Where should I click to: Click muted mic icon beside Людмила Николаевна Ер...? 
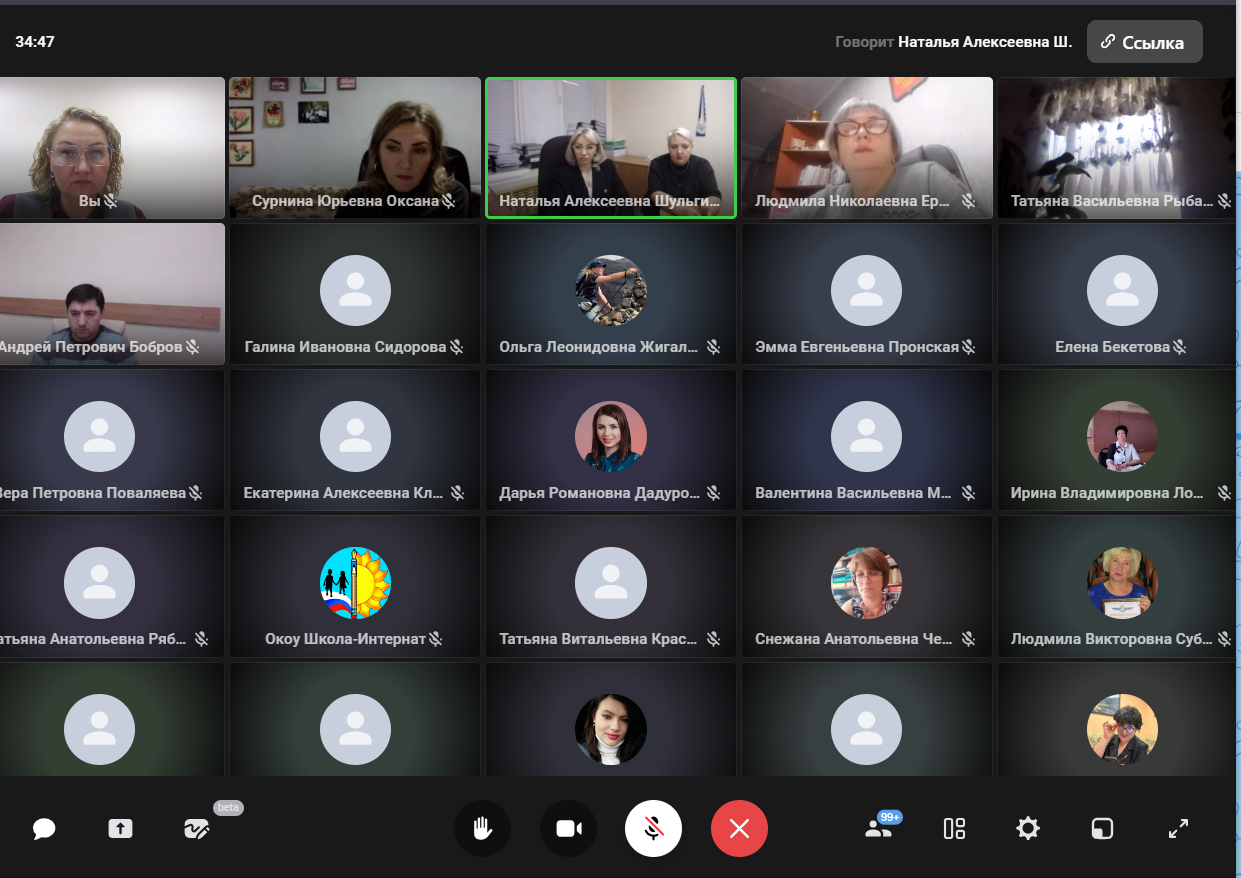pos(968,201)
